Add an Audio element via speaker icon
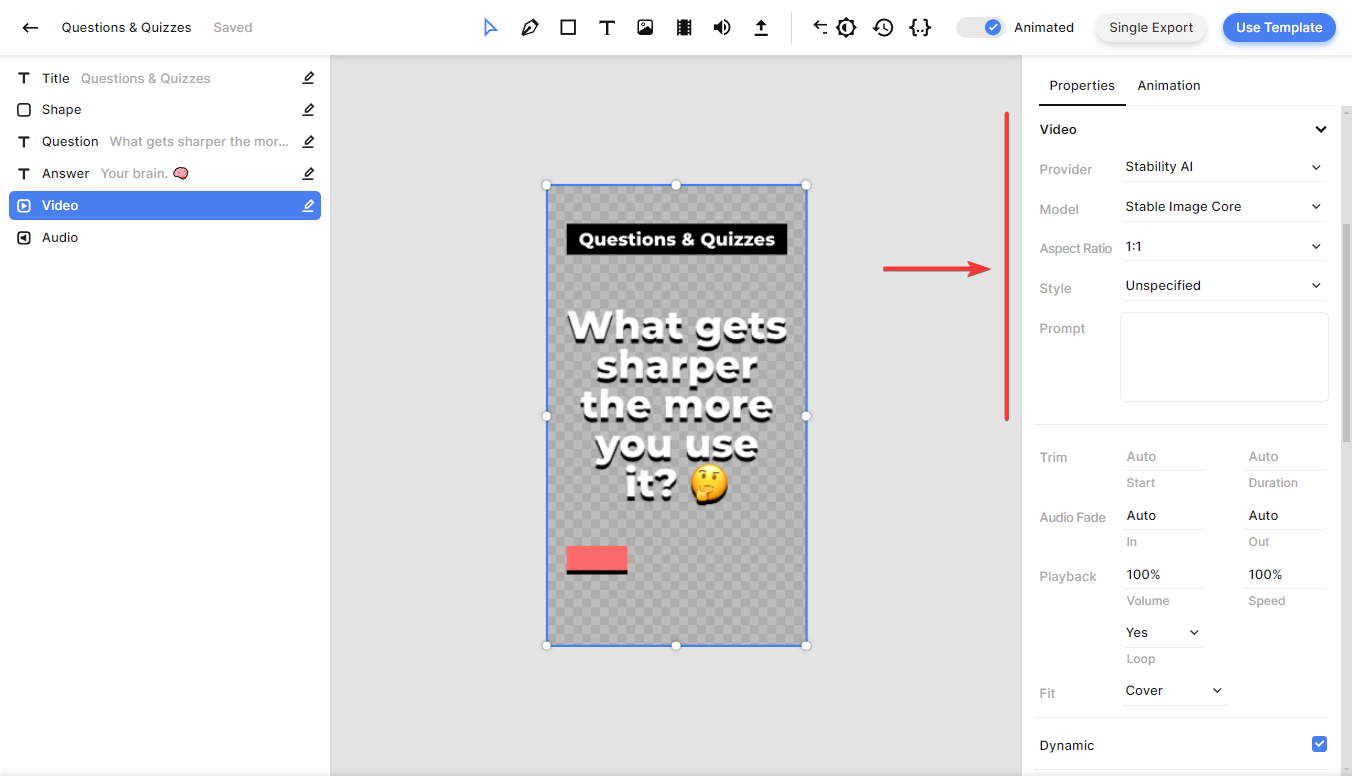The width and height of the screenshot is (1352, 776). 722,28
